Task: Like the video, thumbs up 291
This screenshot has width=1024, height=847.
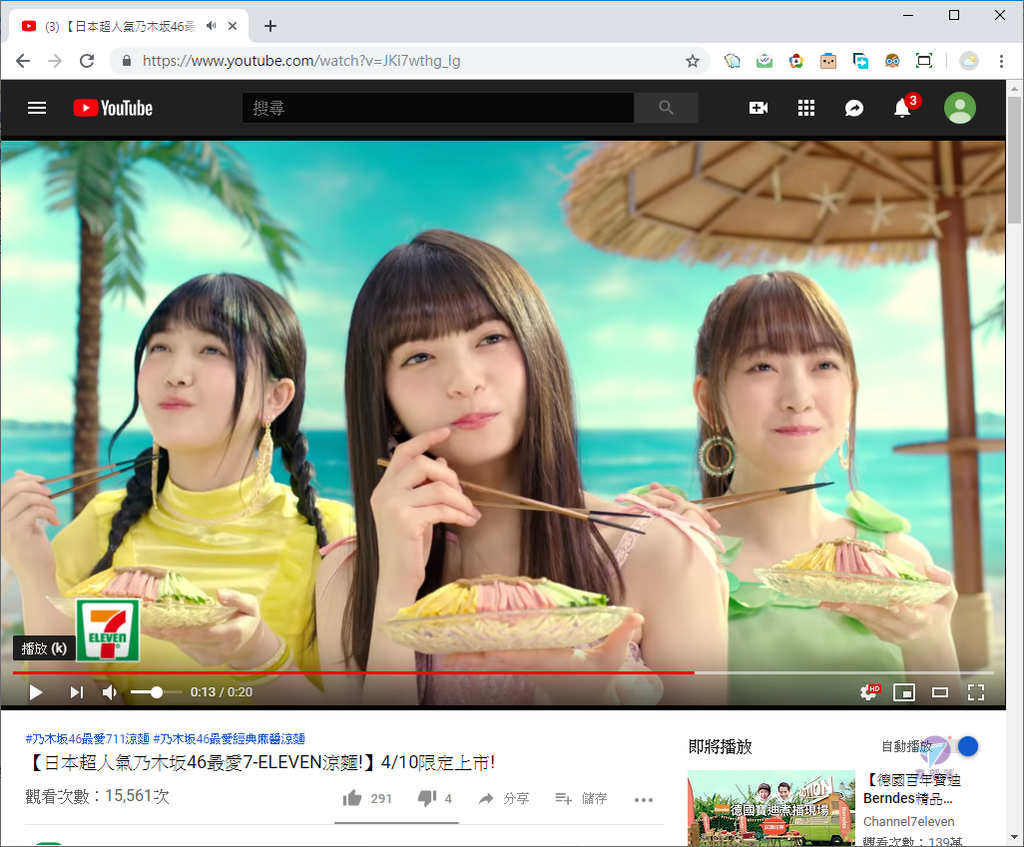Action: coord(367,798)
